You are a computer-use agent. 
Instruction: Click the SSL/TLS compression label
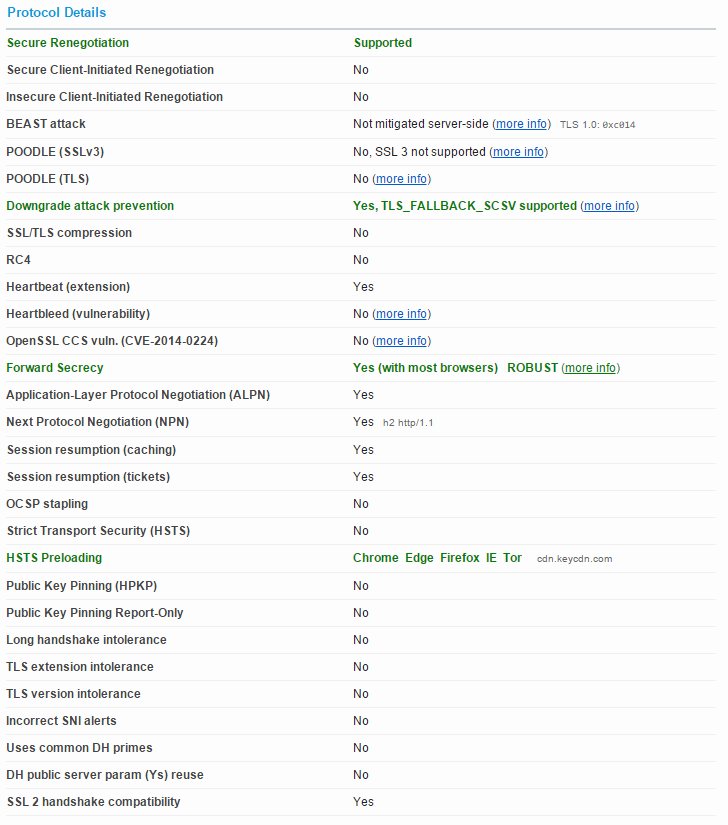point(69,233)
